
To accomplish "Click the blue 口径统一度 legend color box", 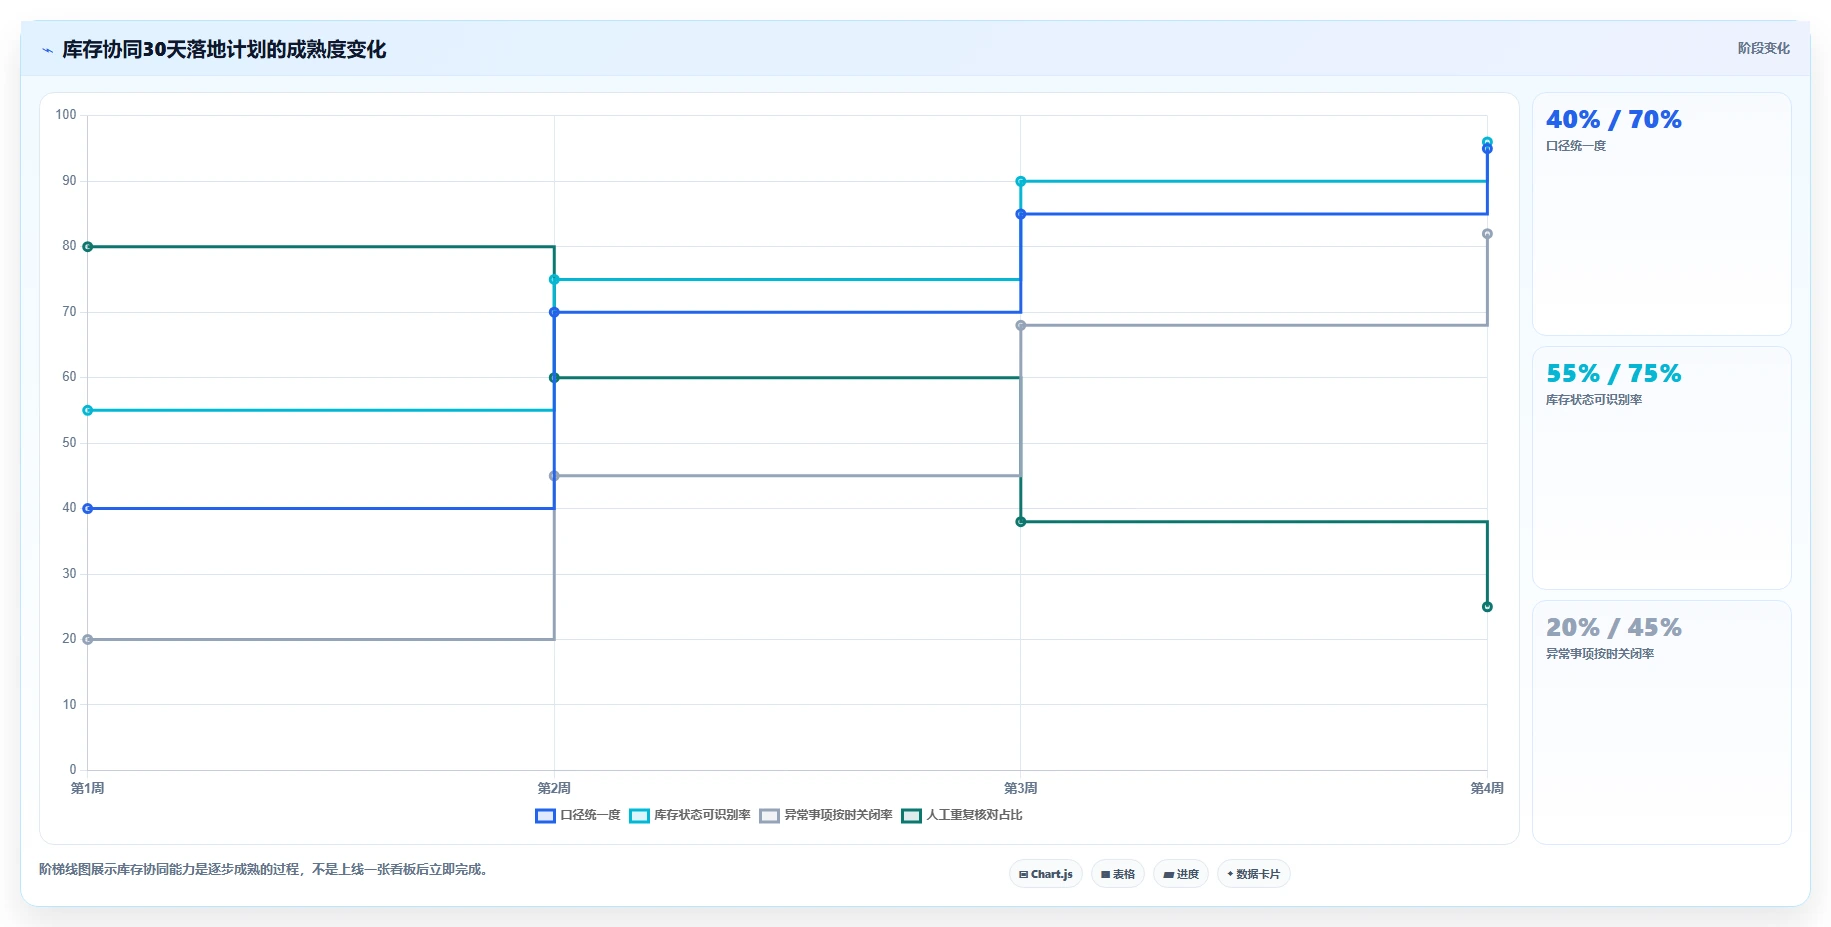I will pyautogui.click(x=545, y=816).
